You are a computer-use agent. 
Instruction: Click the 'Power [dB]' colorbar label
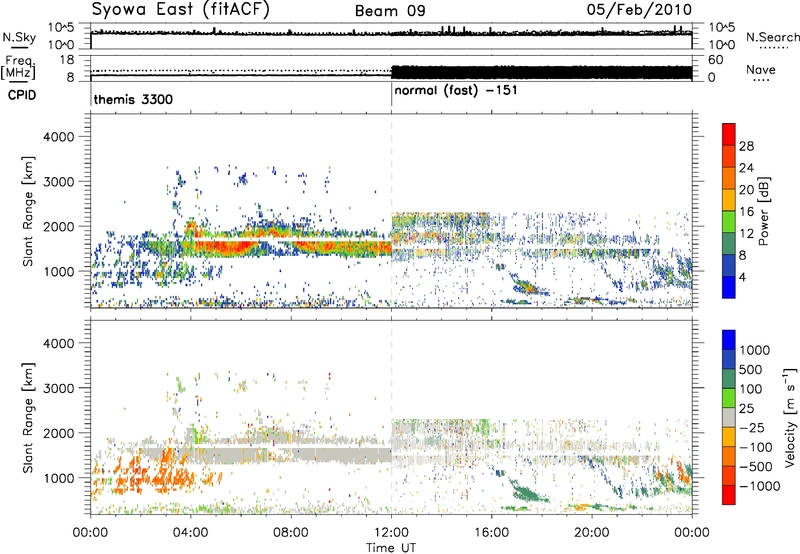[x=763, y=211]
